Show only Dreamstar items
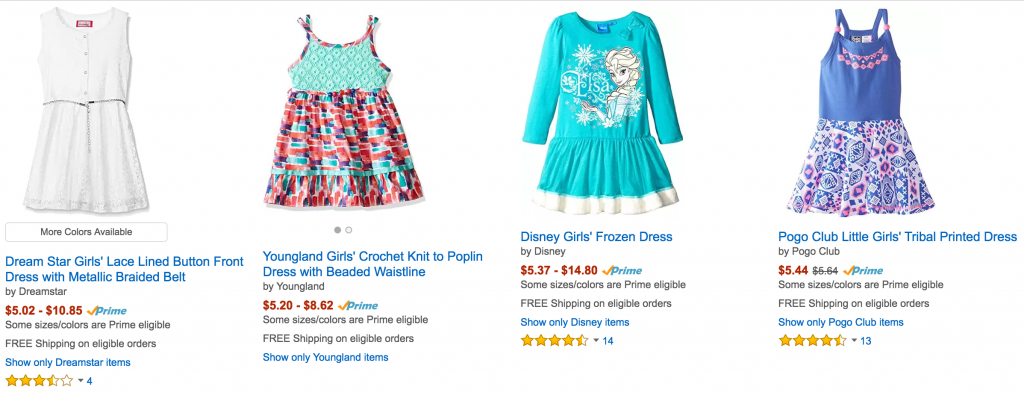The height and width of the screenshot is (395, 1024). [68, 362]
